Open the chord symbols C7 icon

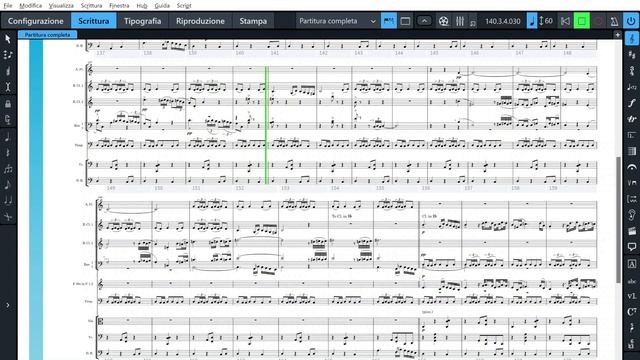point(631,312)
